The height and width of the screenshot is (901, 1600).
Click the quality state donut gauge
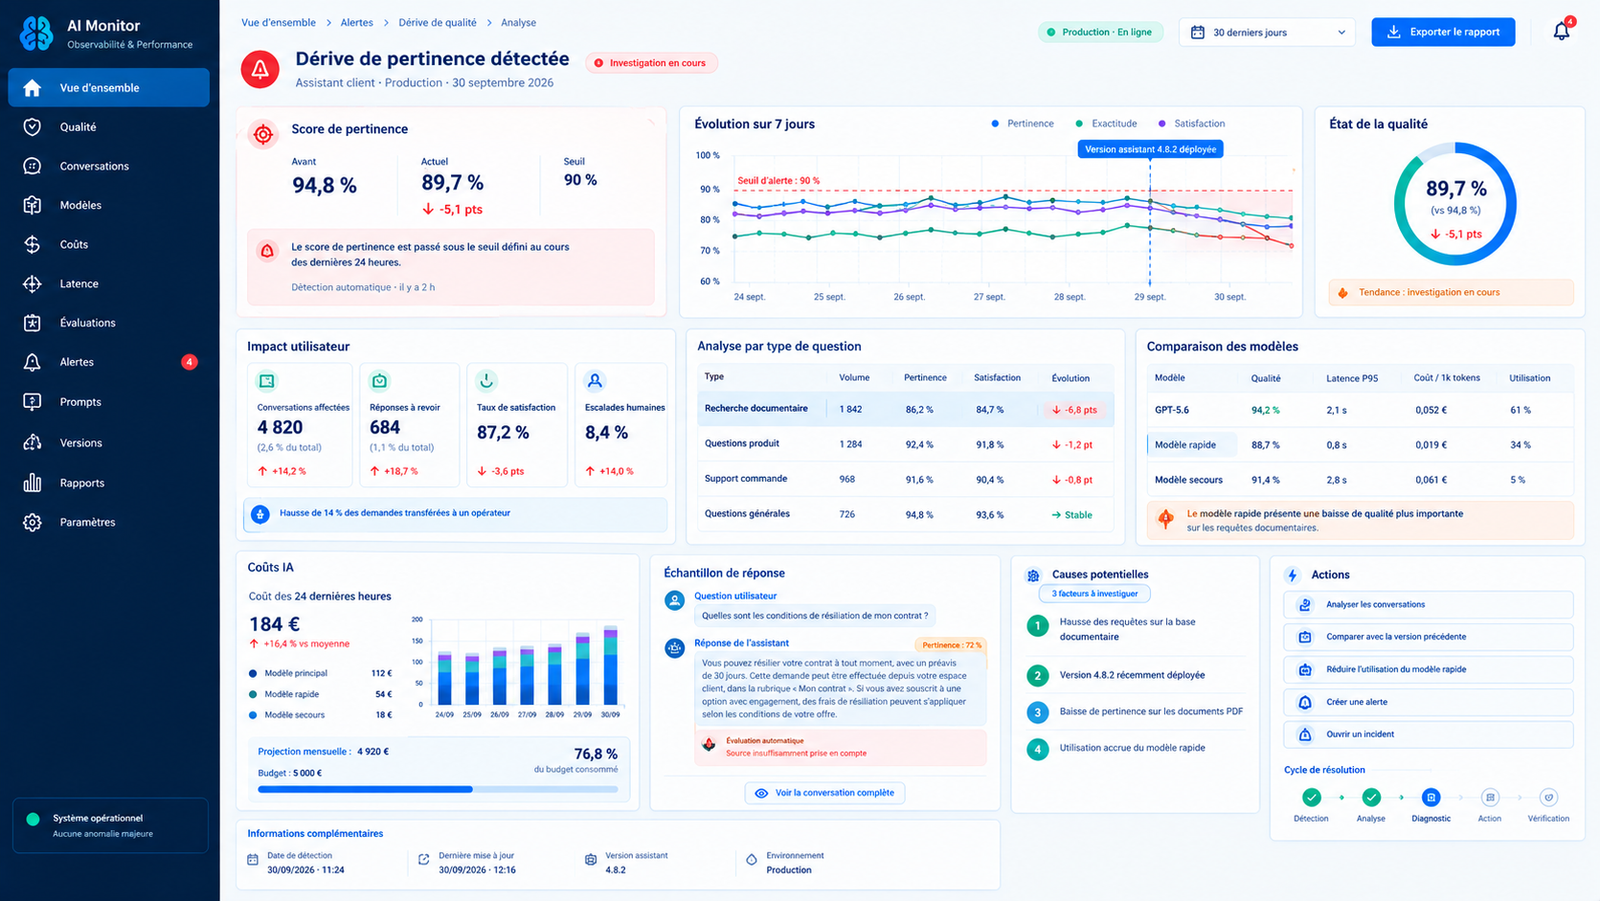(1455, 205)
